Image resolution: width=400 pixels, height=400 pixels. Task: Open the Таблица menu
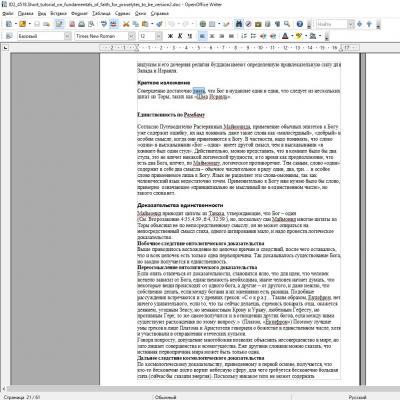click(x=101, y=13)
